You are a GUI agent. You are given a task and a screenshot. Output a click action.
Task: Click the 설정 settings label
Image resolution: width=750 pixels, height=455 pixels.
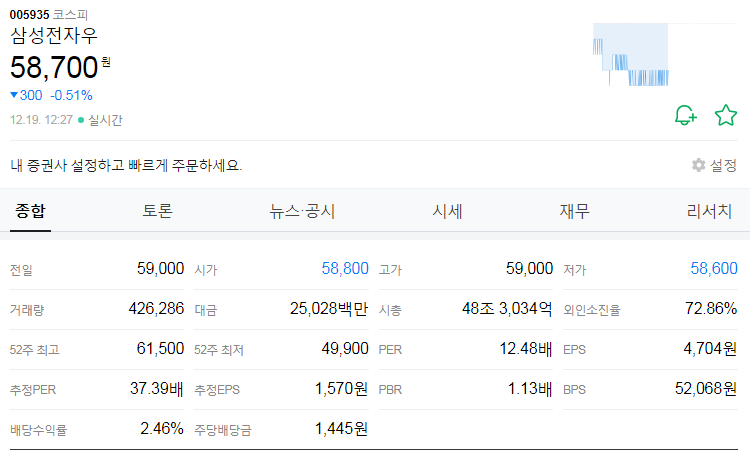point(723,166)
